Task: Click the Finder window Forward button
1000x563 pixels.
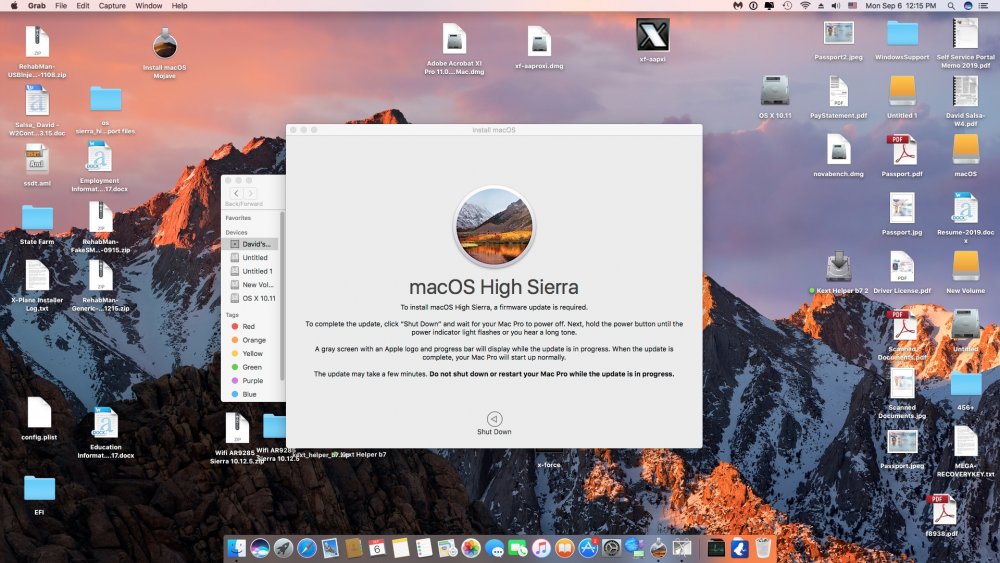Action: (x=251, y=193)
